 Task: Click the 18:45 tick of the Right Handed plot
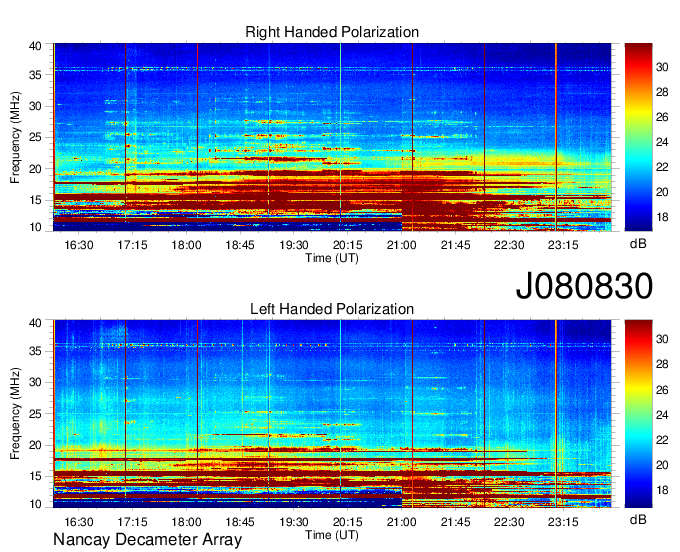tap(240, 245)
